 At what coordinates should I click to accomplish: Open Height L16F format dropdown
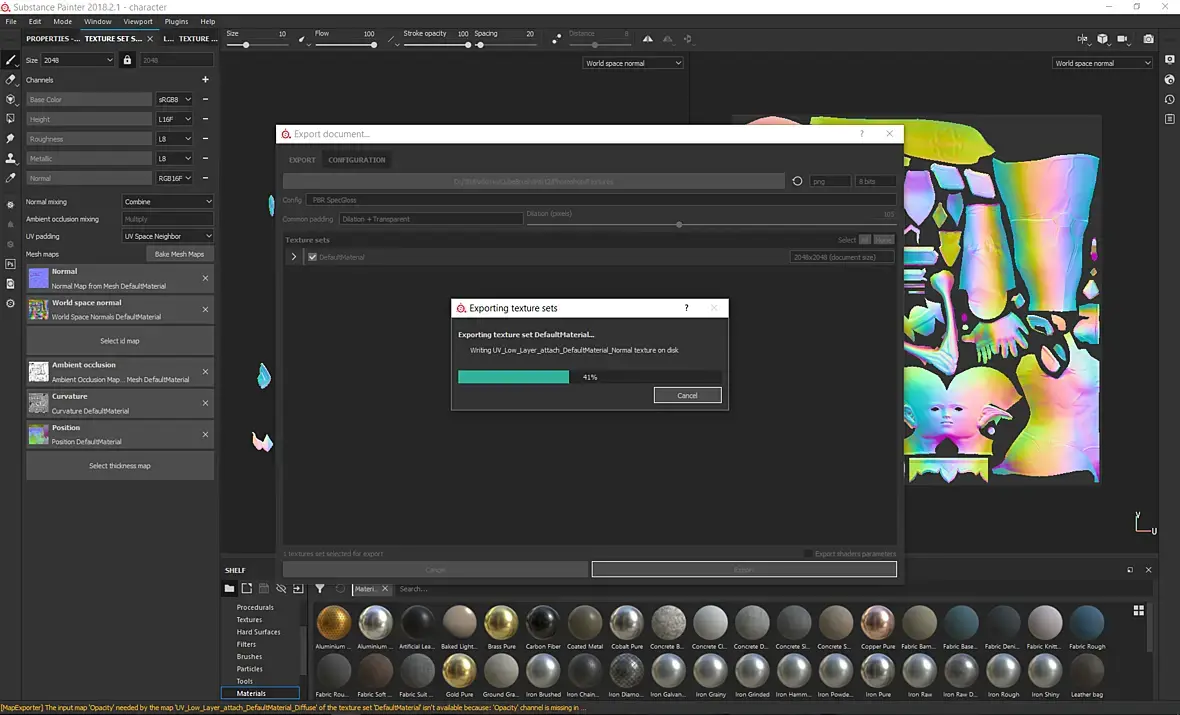[174, 119]
